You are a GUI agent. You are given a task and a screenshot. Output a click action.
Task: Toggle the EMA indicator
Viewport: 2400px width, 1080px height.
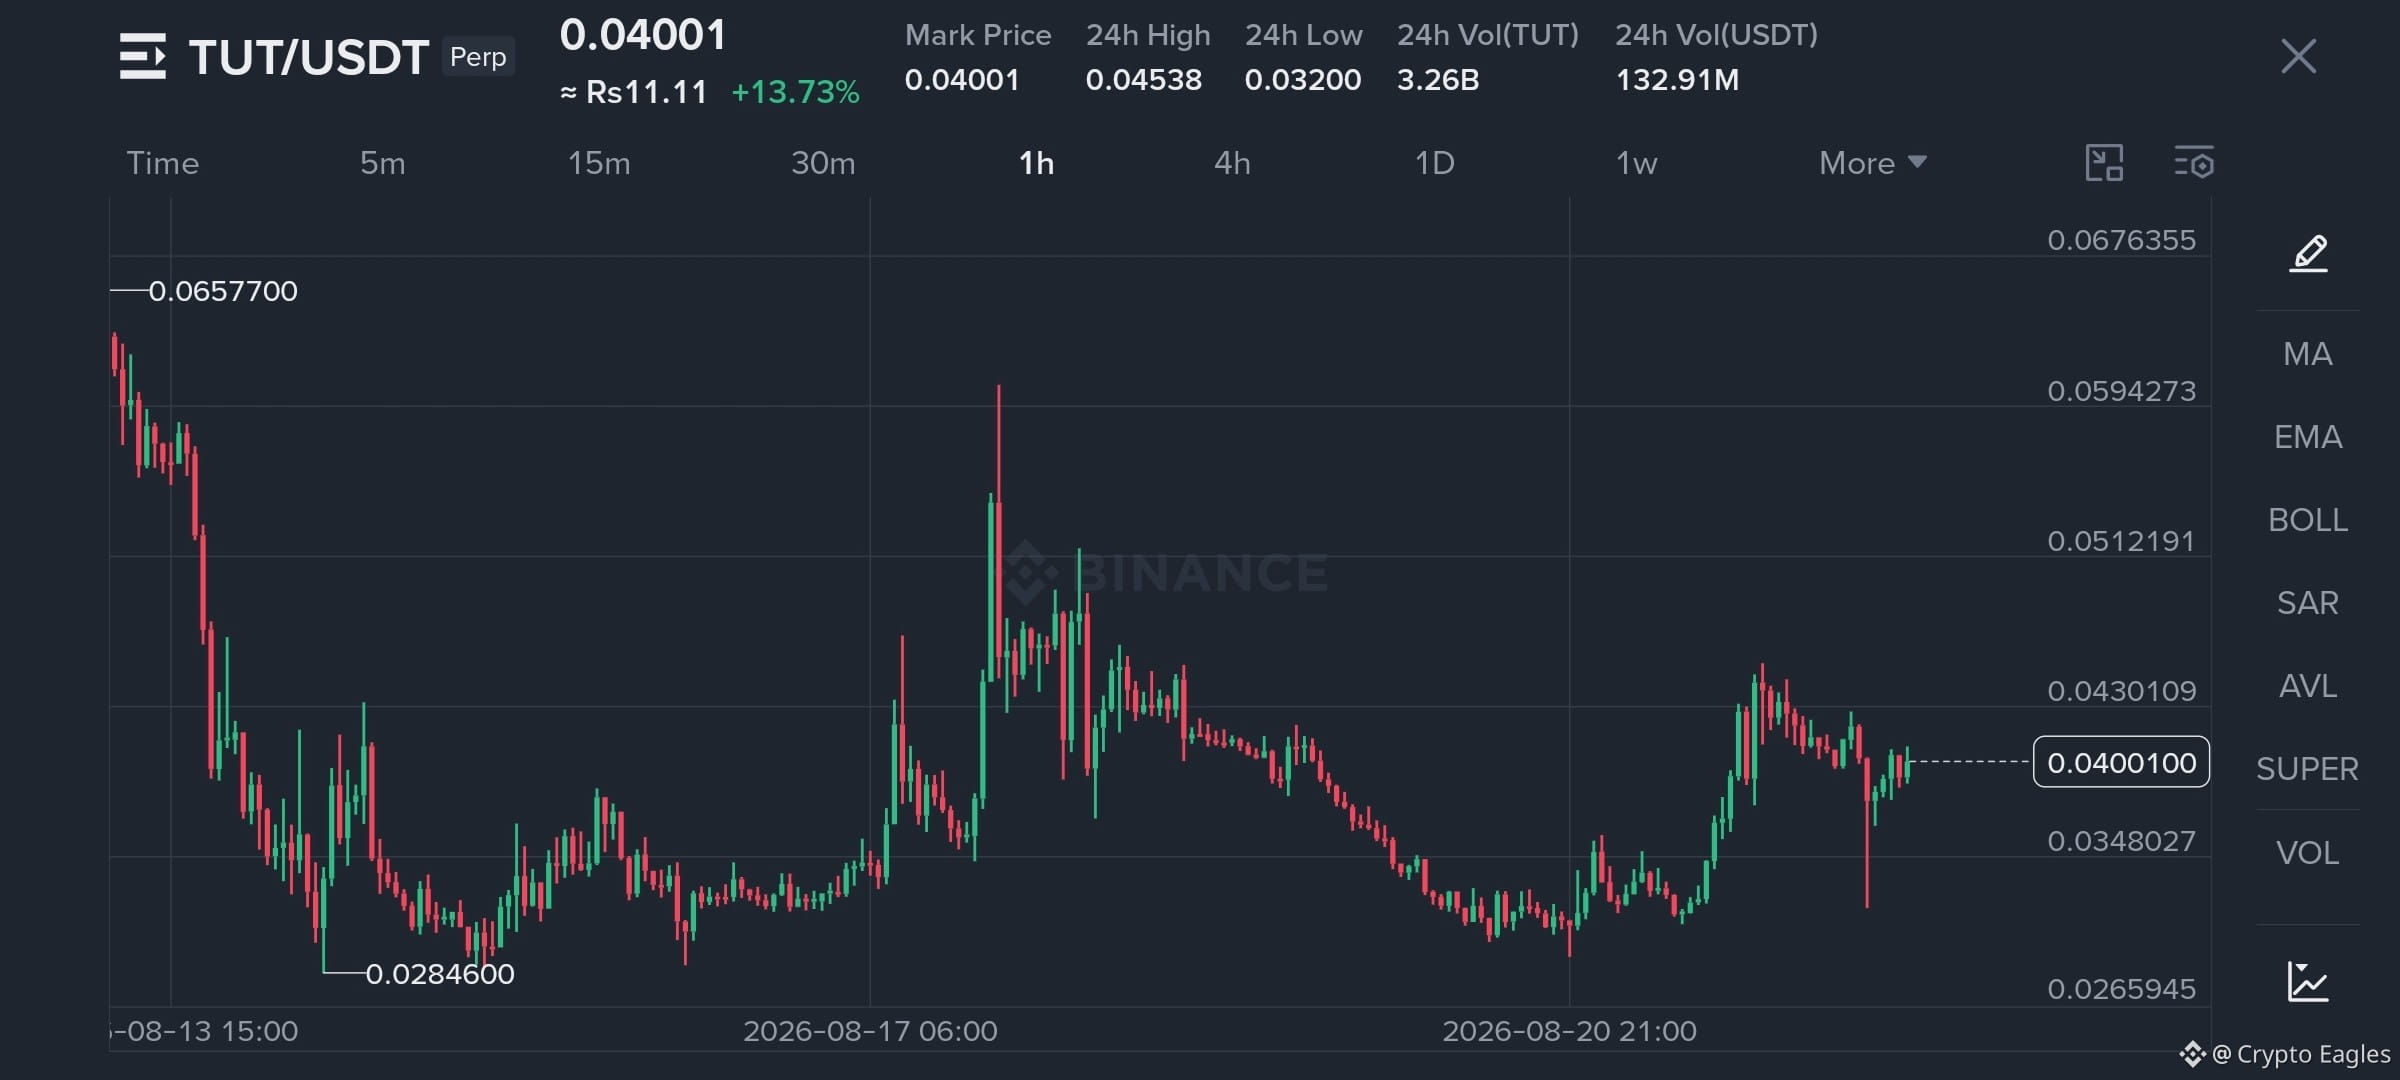pos(2308,437)
